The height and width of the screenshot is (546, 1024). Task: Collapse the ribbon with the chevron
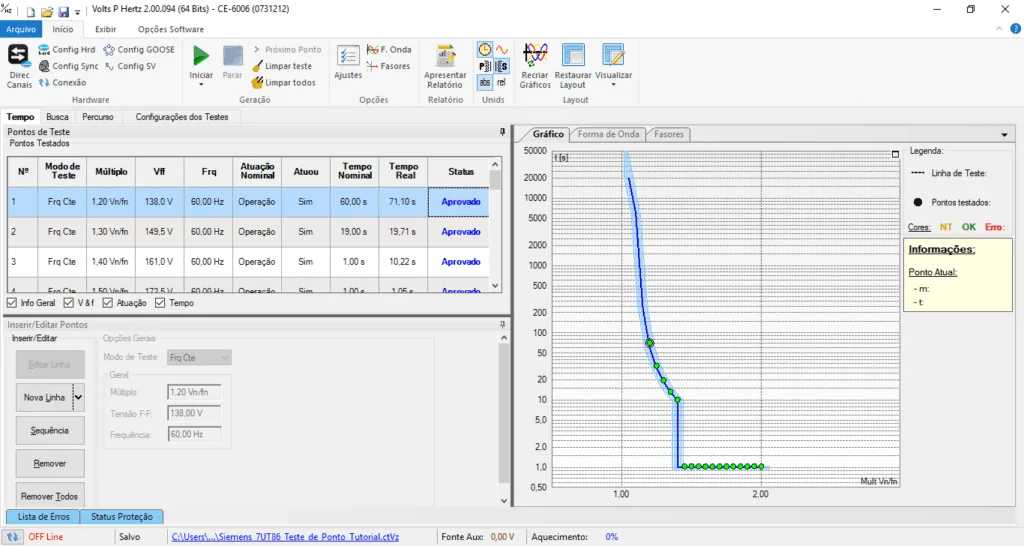999,29
